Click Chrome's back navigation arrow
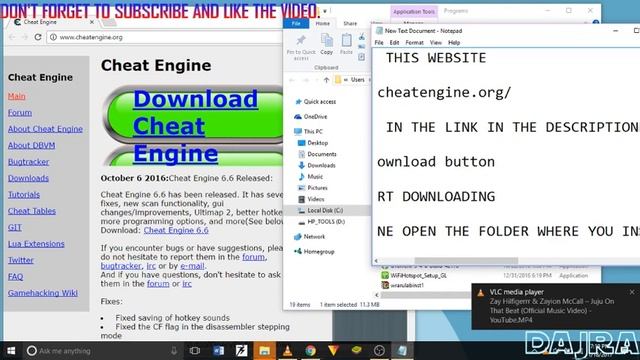Viewport: 640px width, 360px height. (12, 37)
